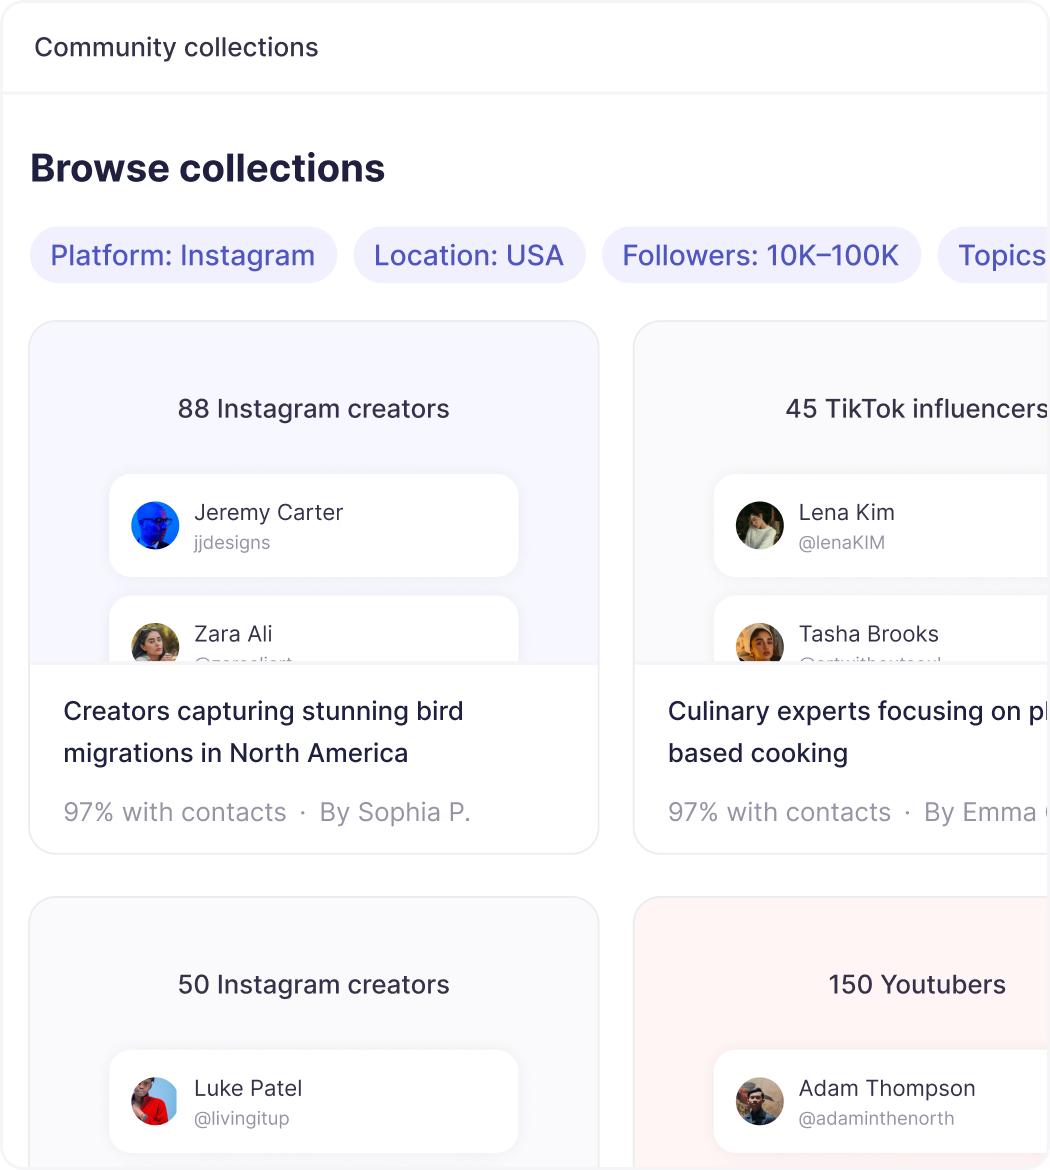Select the Jeremy Carter creator card
The height and width of the screenshot is (1170, 1050).
pos(313,526)
